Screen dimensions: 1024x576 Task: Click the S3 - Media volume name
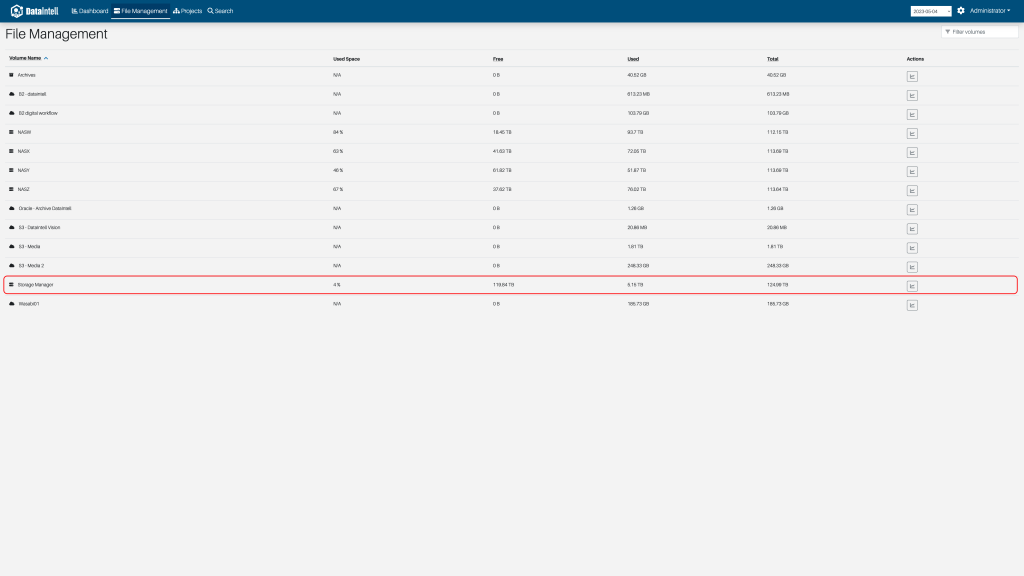29,246
